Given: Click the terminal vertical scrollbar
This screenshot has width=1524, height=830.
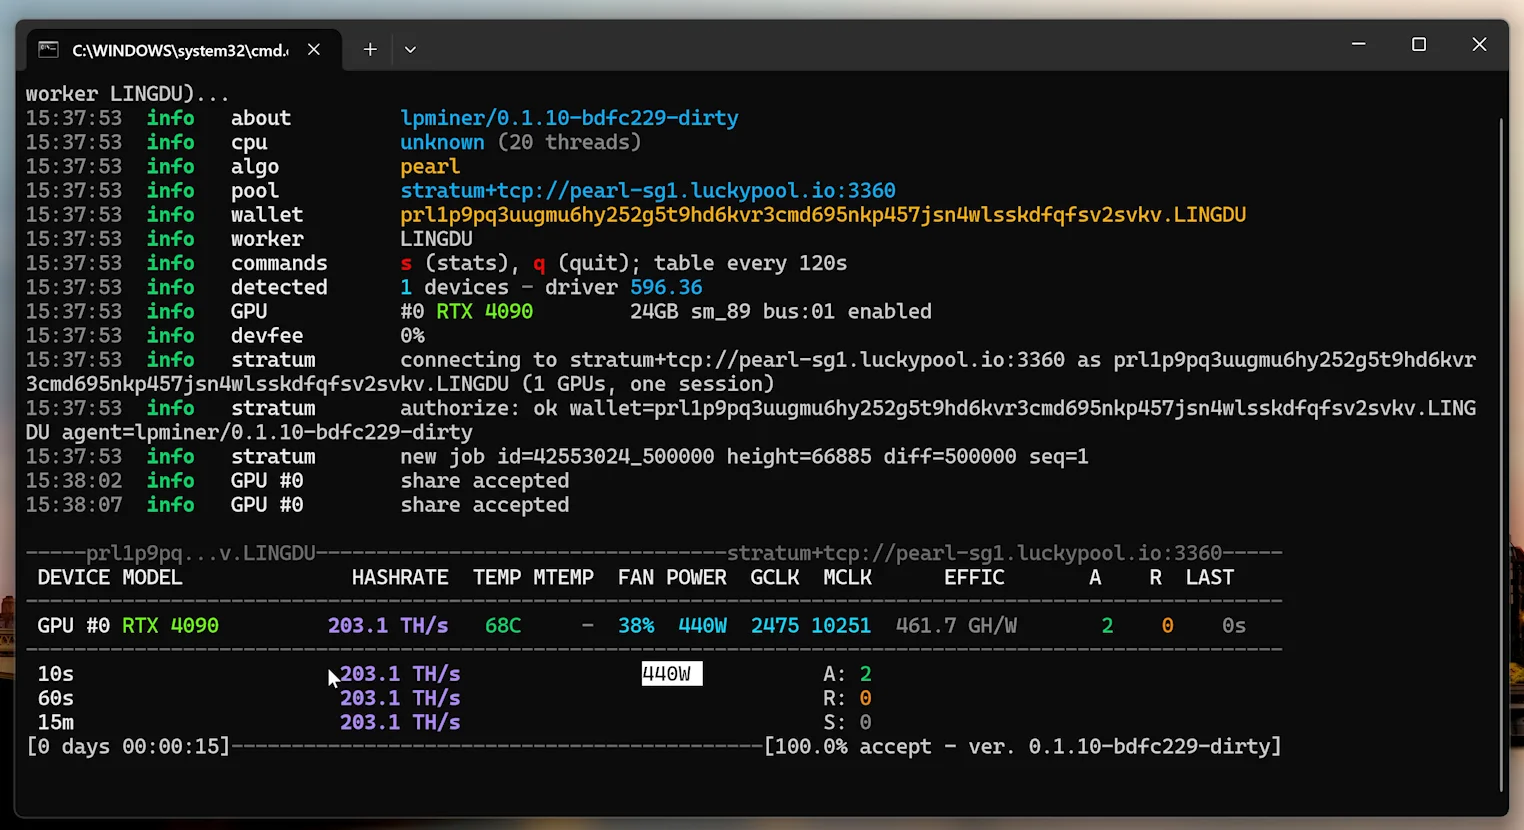Looking at the screenshot, I should (x=1501, y=455).
